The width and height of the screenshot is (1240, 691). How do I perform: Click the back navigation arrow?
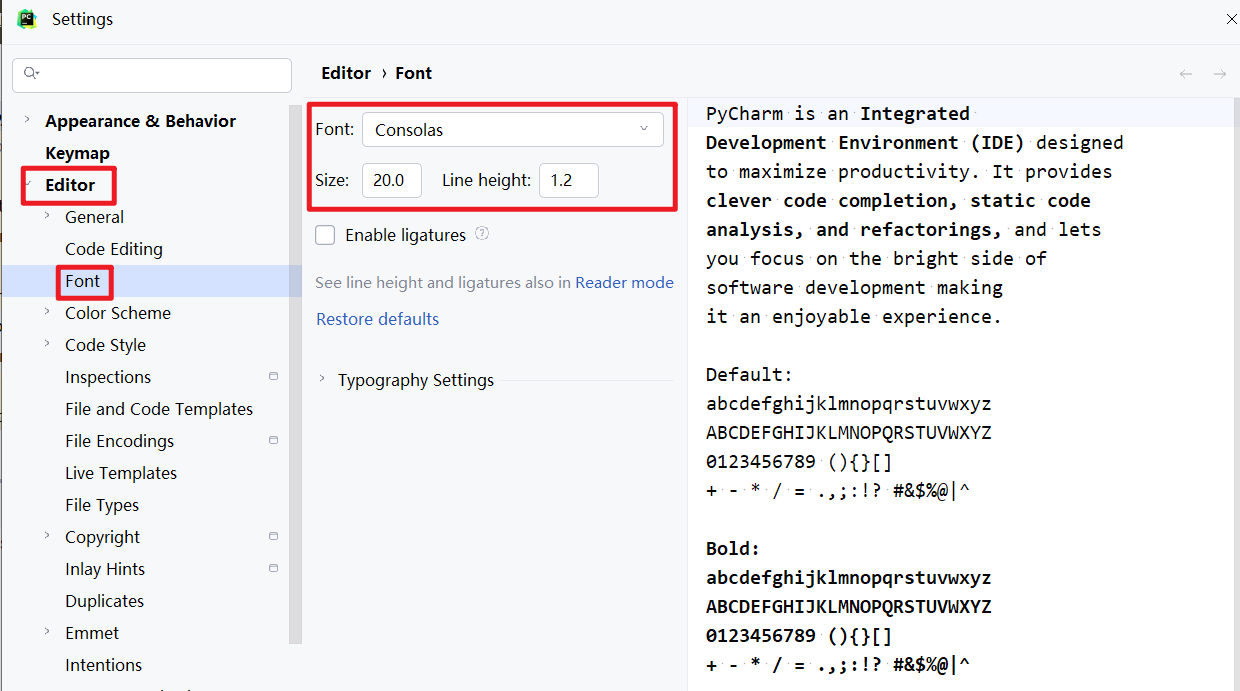coord(1186,73)
